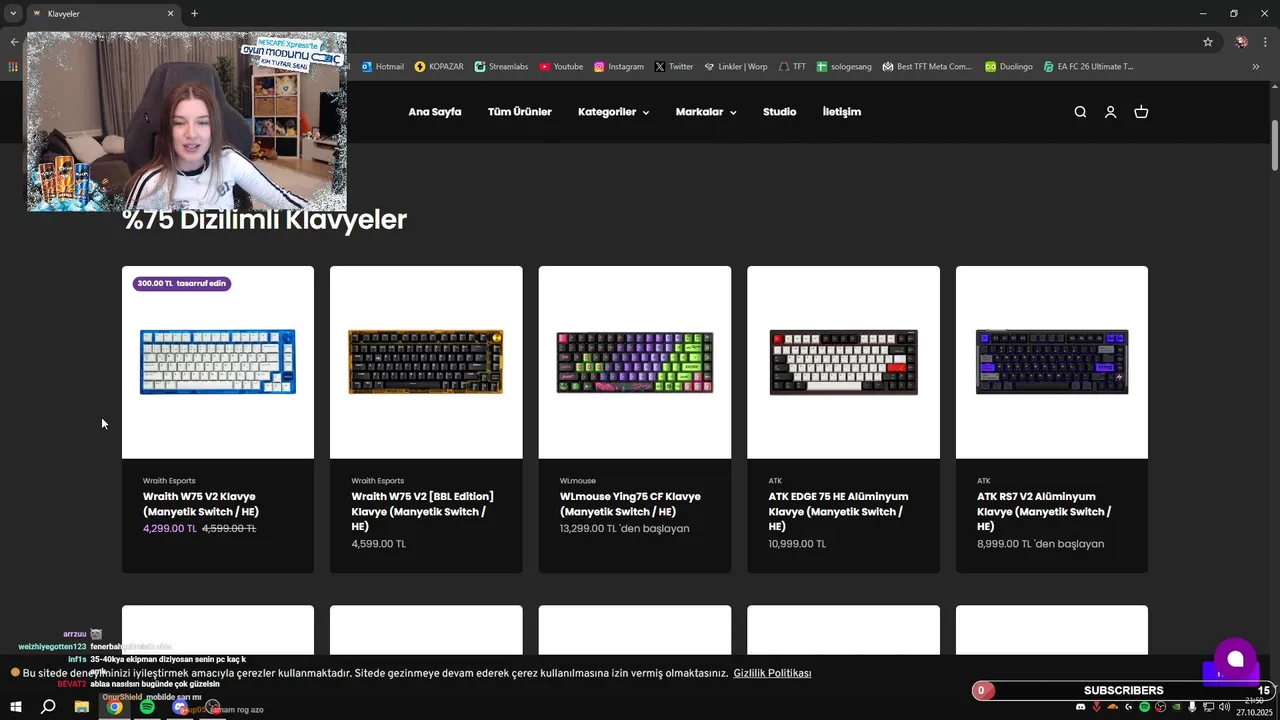
Task: Open ATK RS7 V2 keyboard image
Action: pyautogui.click(x=1052, y=362)
